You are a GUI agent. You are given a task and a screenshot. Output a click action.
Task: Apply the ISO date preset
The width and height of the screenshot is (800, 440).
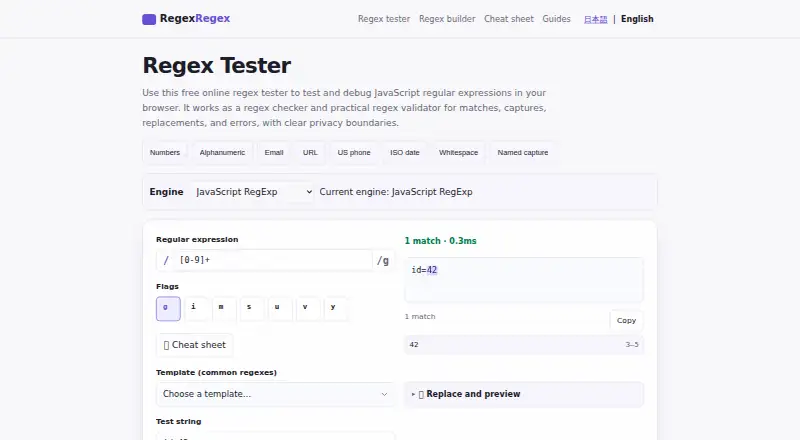pyautogui.click(x=405, y=153)
